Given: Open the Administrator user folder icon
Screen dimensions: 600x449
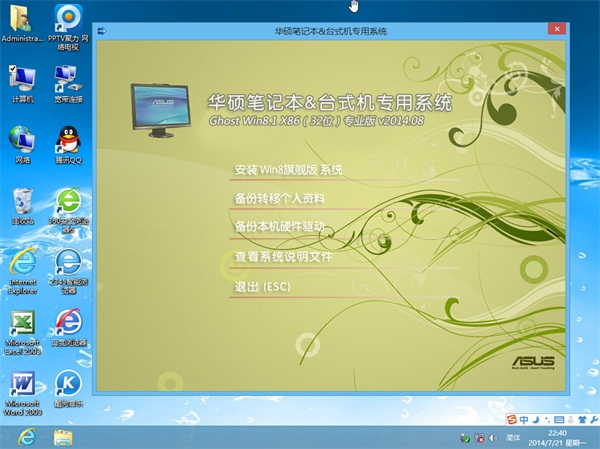Looking at the screenshot, I should click(22, 20).
